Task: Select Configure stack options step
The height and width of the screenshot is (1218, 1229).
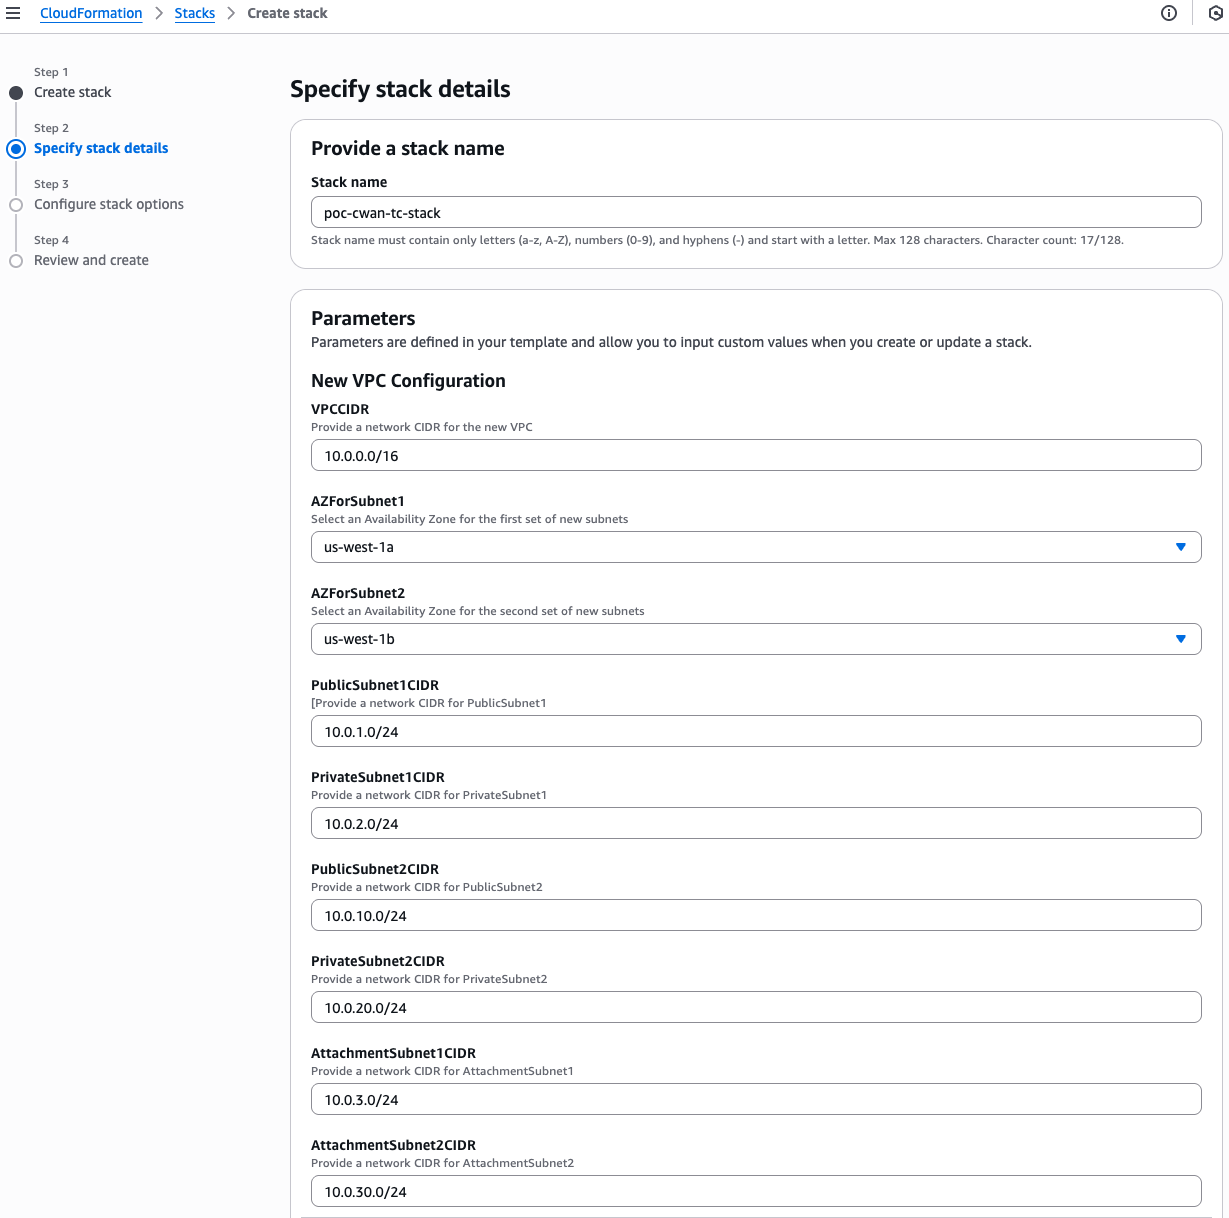Action: coord(109,204)
